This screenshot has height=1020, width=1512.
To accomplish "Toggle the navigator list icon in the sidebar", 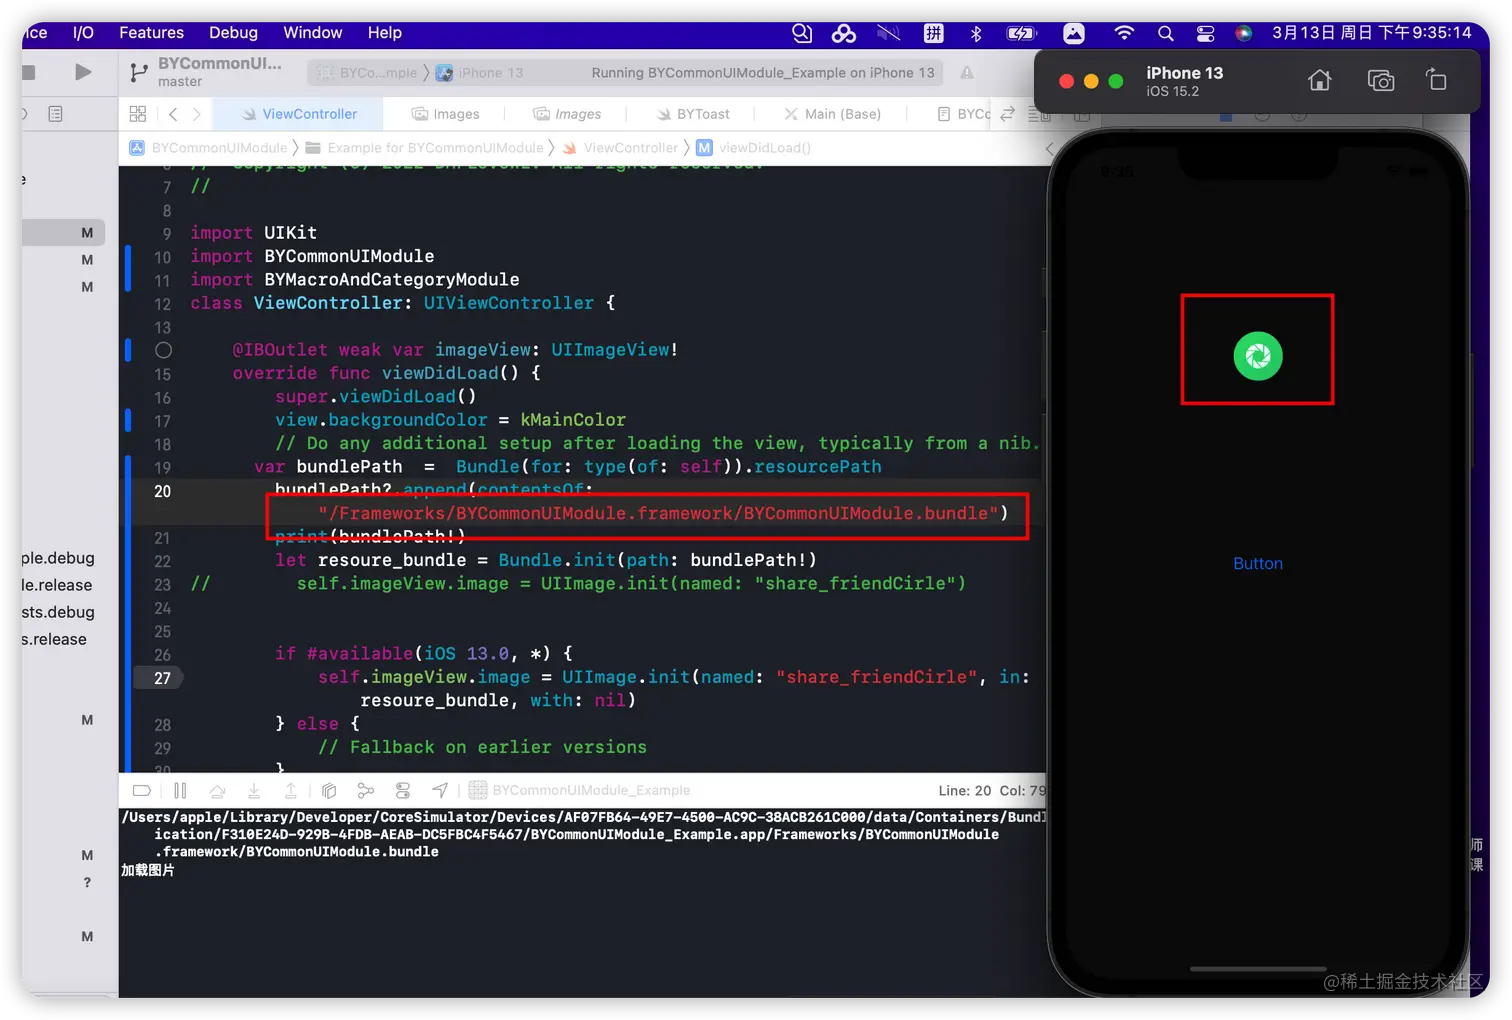I will click(x=56, y=114).
